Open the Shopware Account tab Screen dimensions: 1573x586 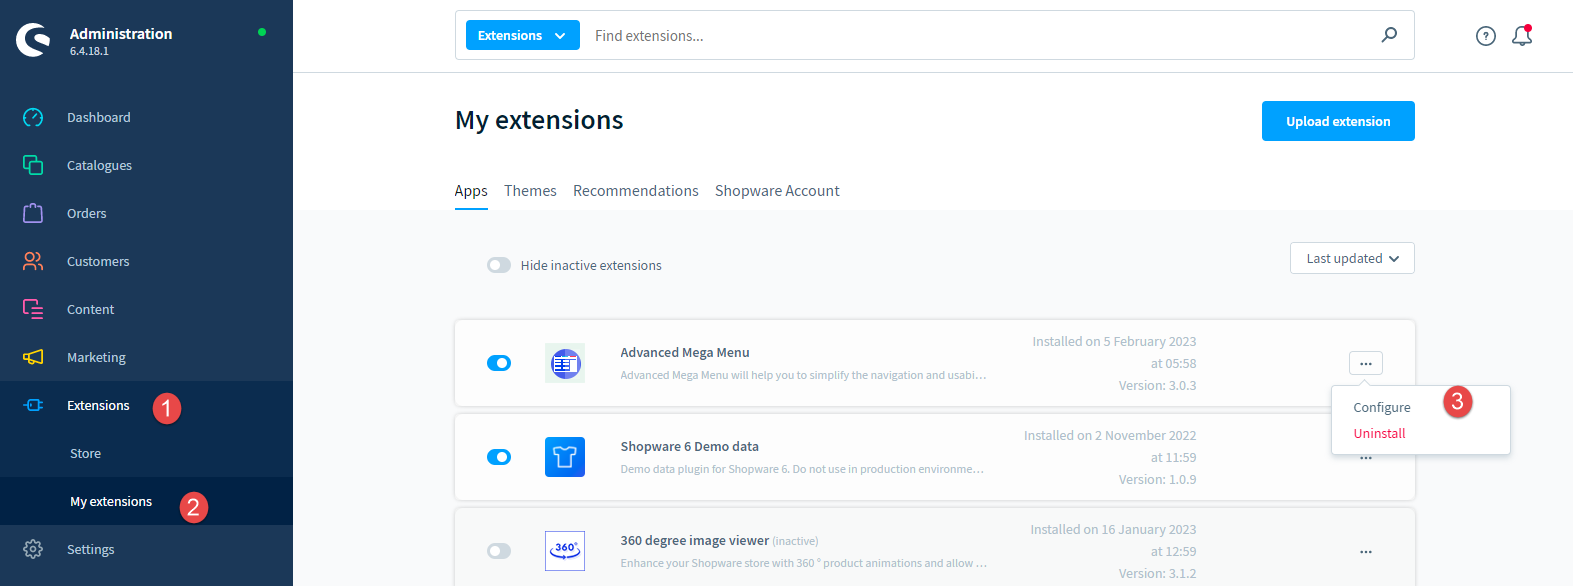[777, 191]
